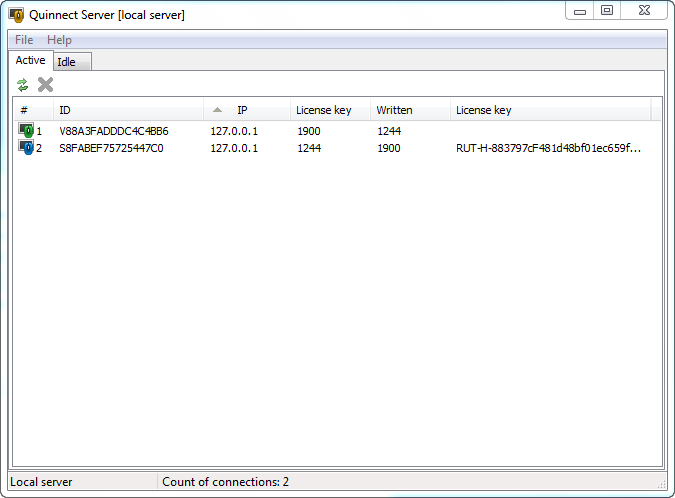675x498 pixels.
Task: Click the green refresh connections icon
Action: [x=22, y=85]
